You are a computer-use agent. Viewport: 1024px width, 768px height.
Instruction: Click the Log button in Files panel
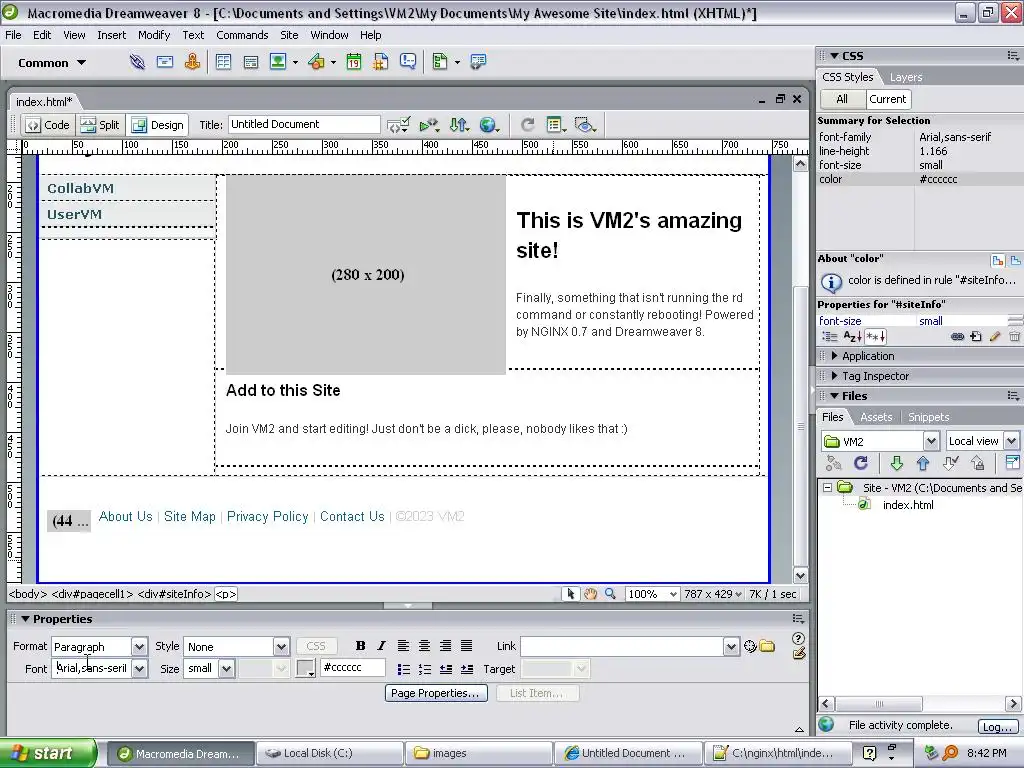tap(997, 726)
